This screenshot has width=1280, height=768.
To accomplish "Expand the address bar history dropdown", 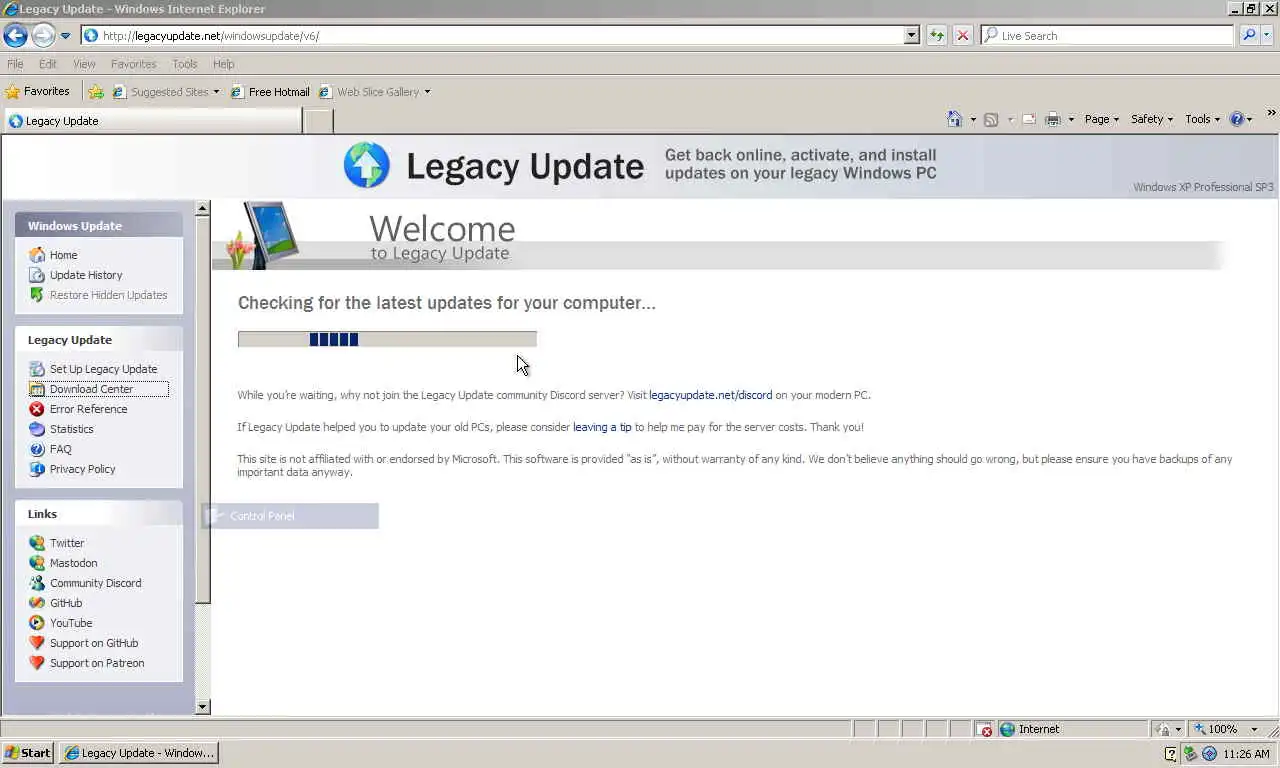I will click(912, 36).
